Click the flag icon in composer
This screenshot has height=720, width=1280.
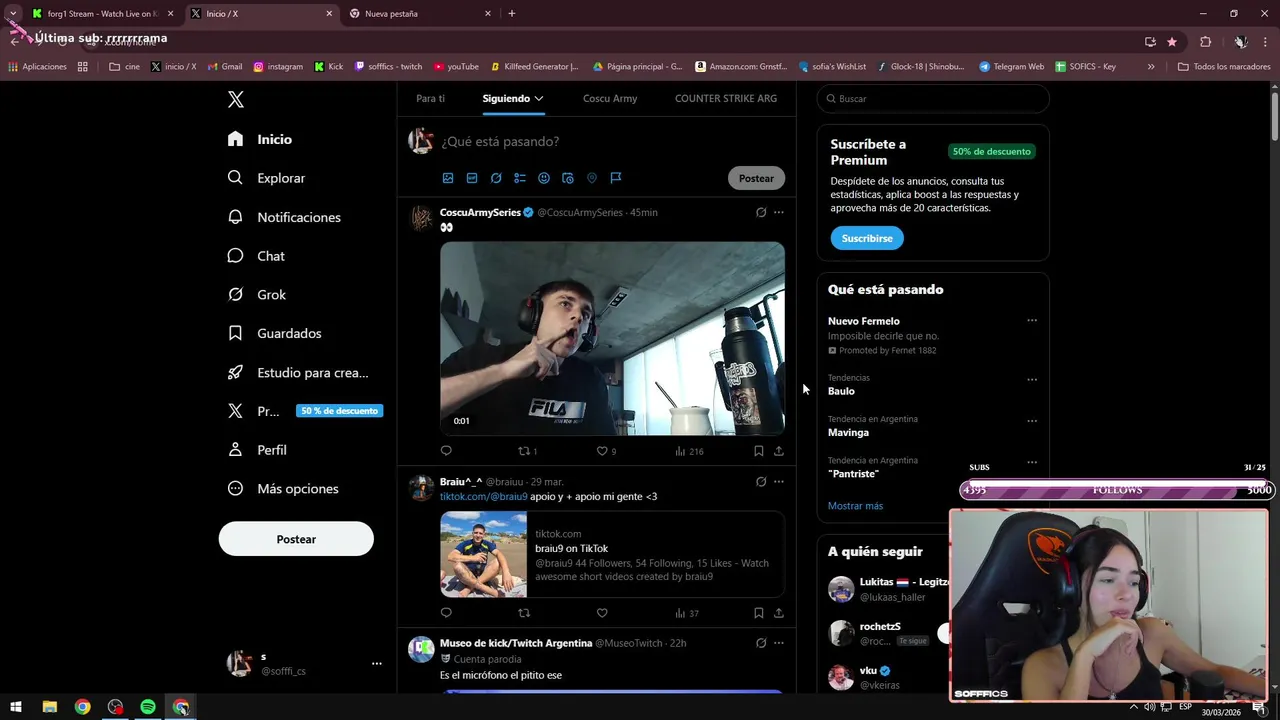pos(616,178)
